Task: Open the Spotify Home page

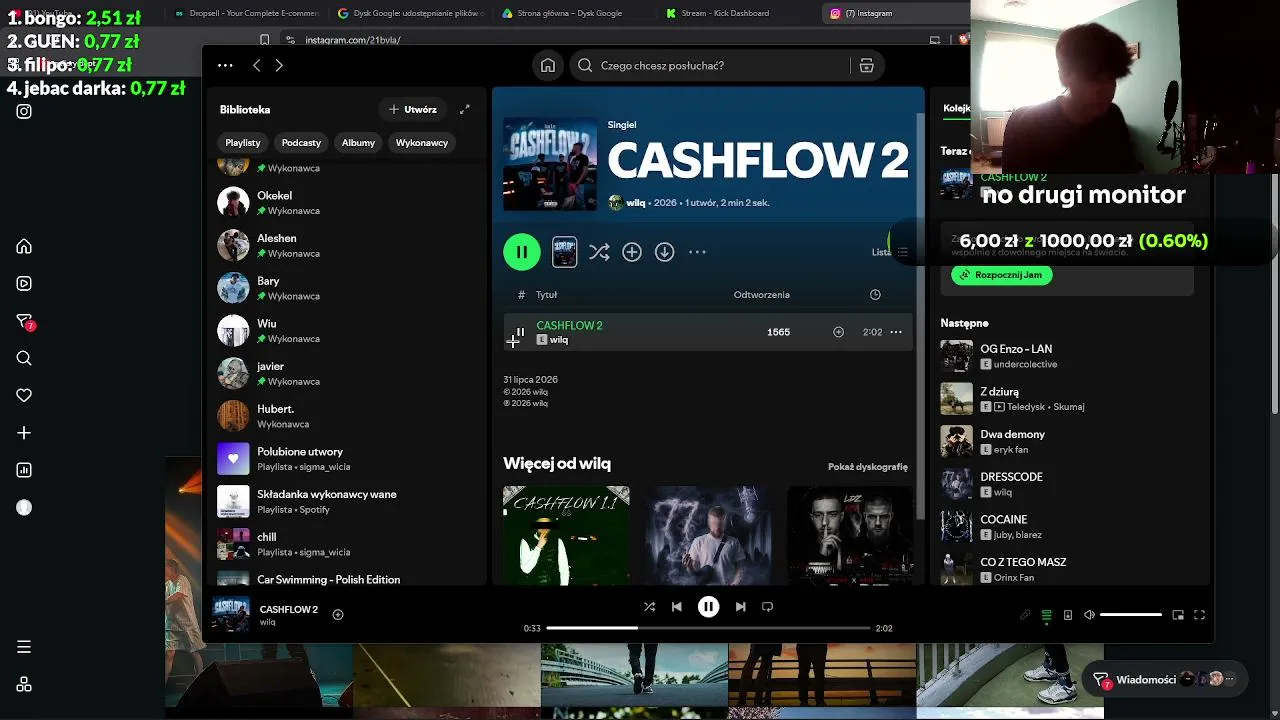Action: tap(548, 65)
